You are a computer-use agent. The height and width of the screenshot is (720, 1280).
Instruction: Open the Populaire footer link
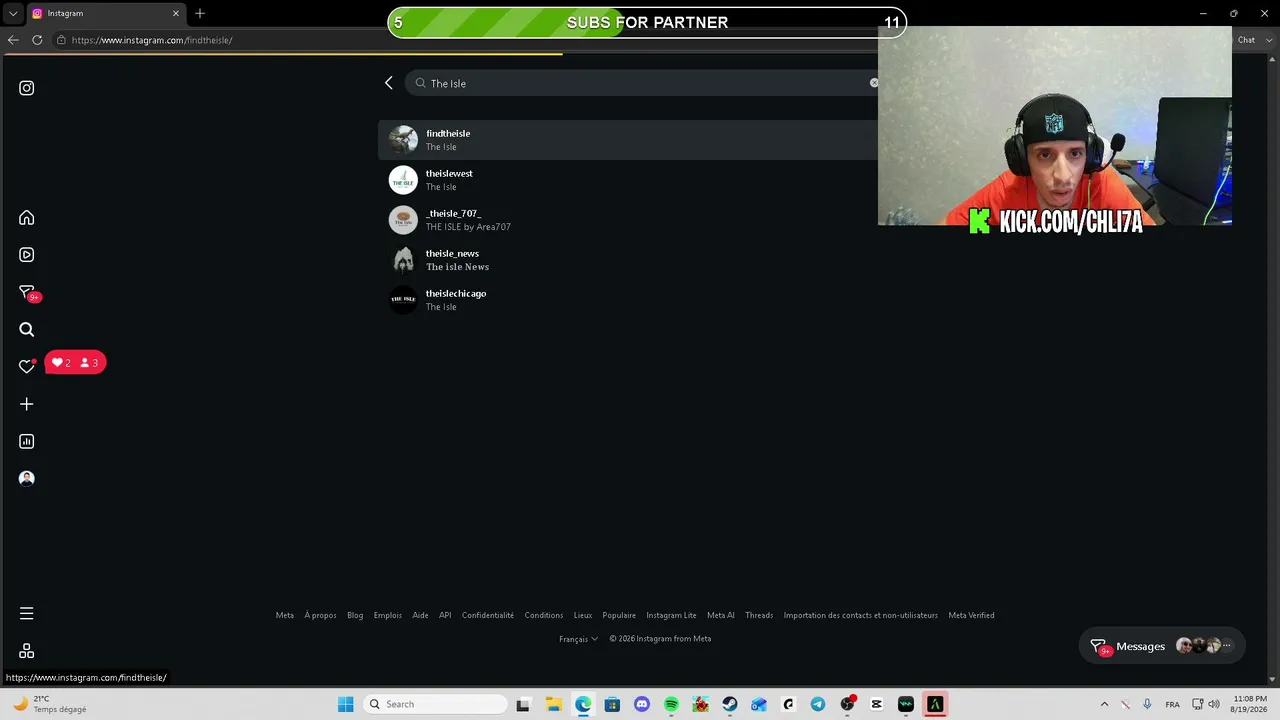pyautogui.click(x=619, y=616)
